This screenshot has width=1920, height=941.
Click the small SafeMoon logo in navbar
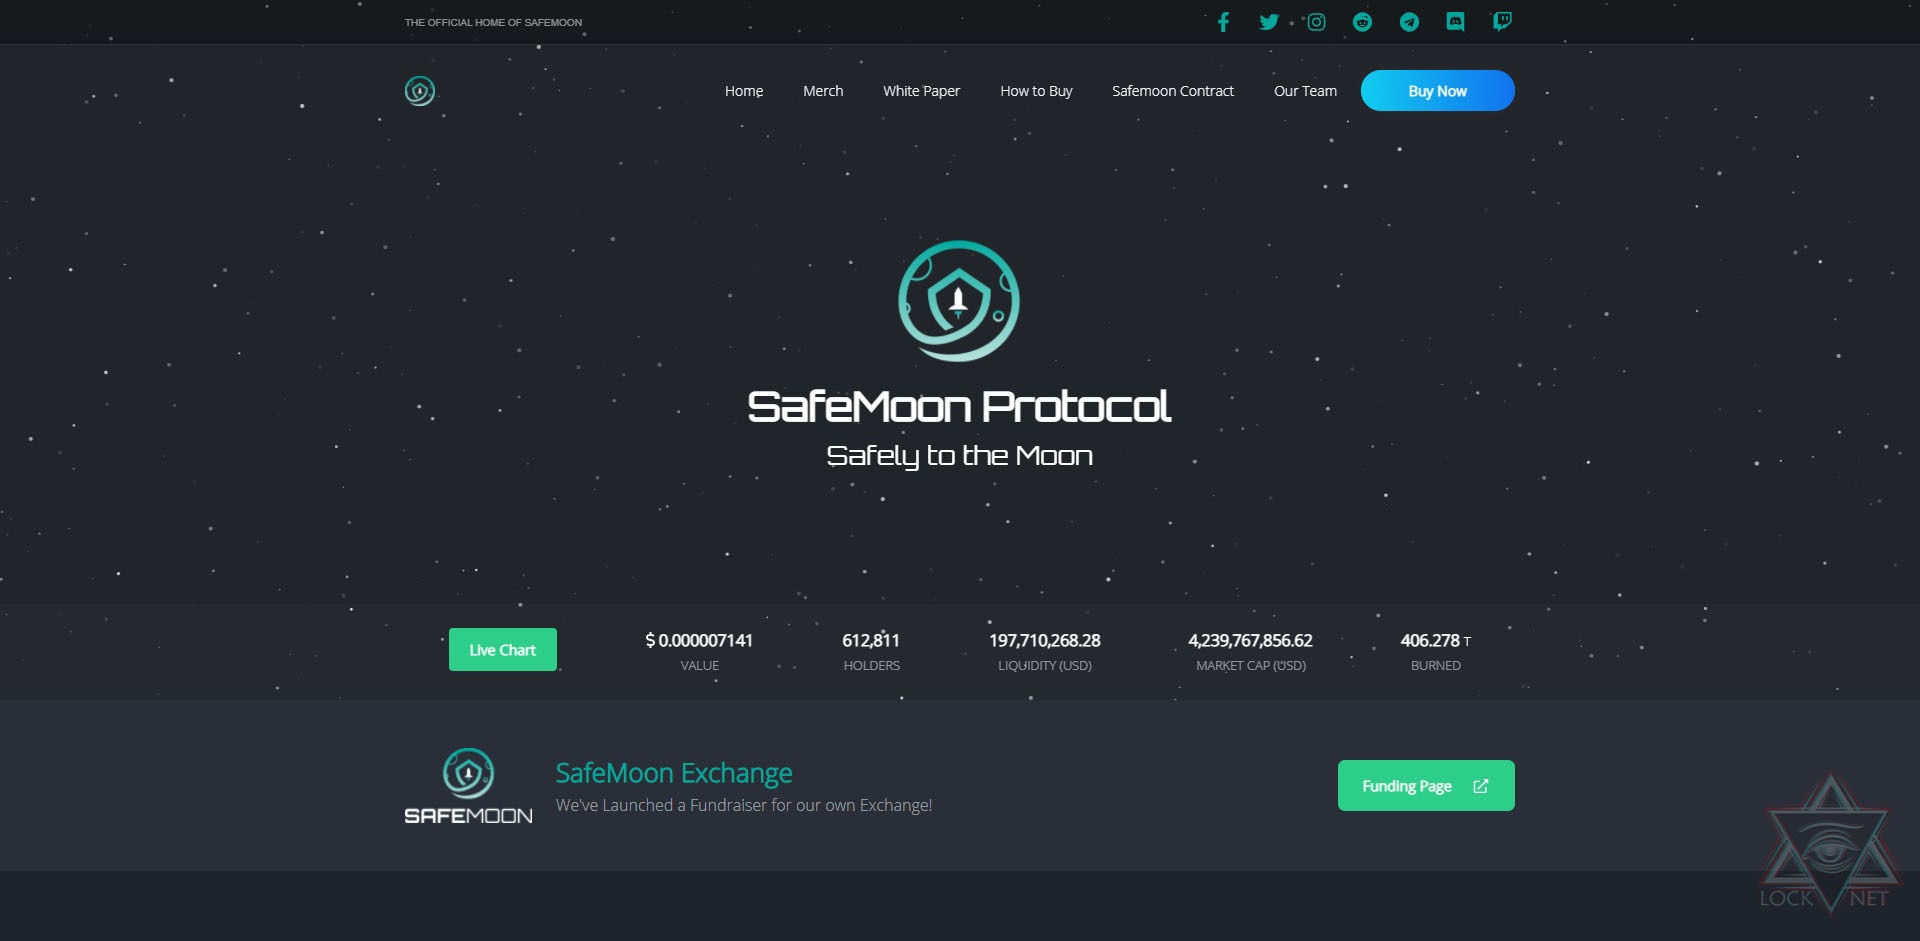click(x=420, y=91)
